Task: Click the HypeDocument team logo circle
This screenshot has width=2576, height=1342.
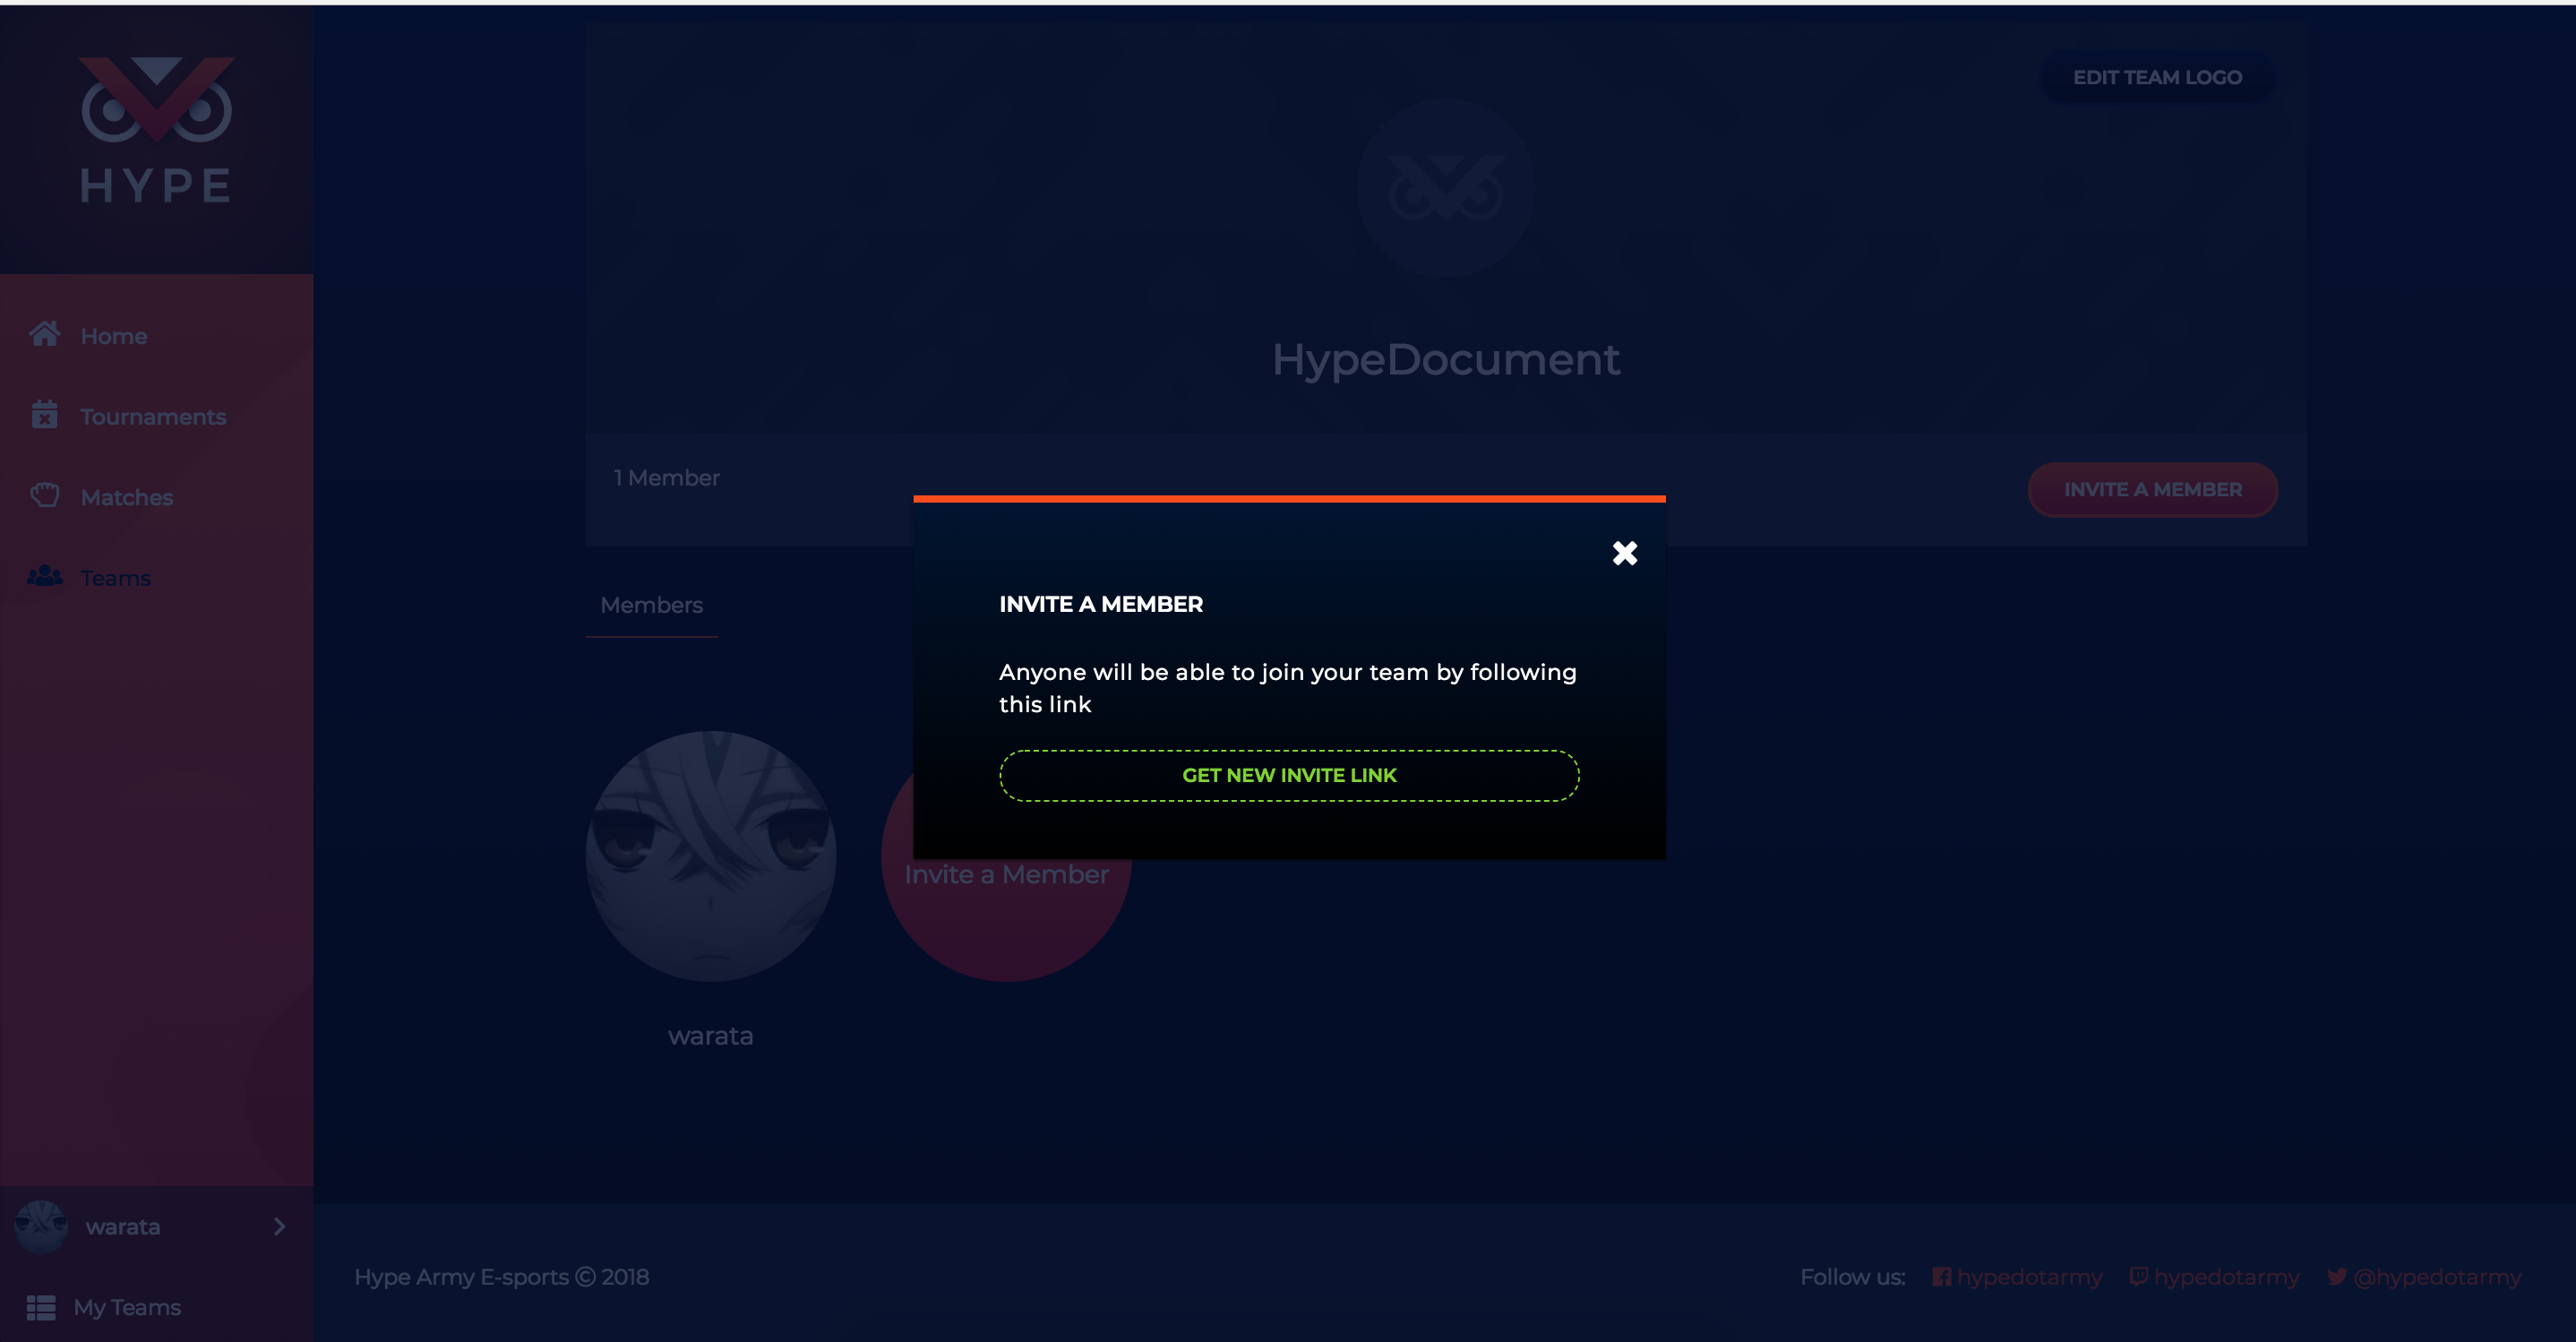Action: click(1445, 188)
